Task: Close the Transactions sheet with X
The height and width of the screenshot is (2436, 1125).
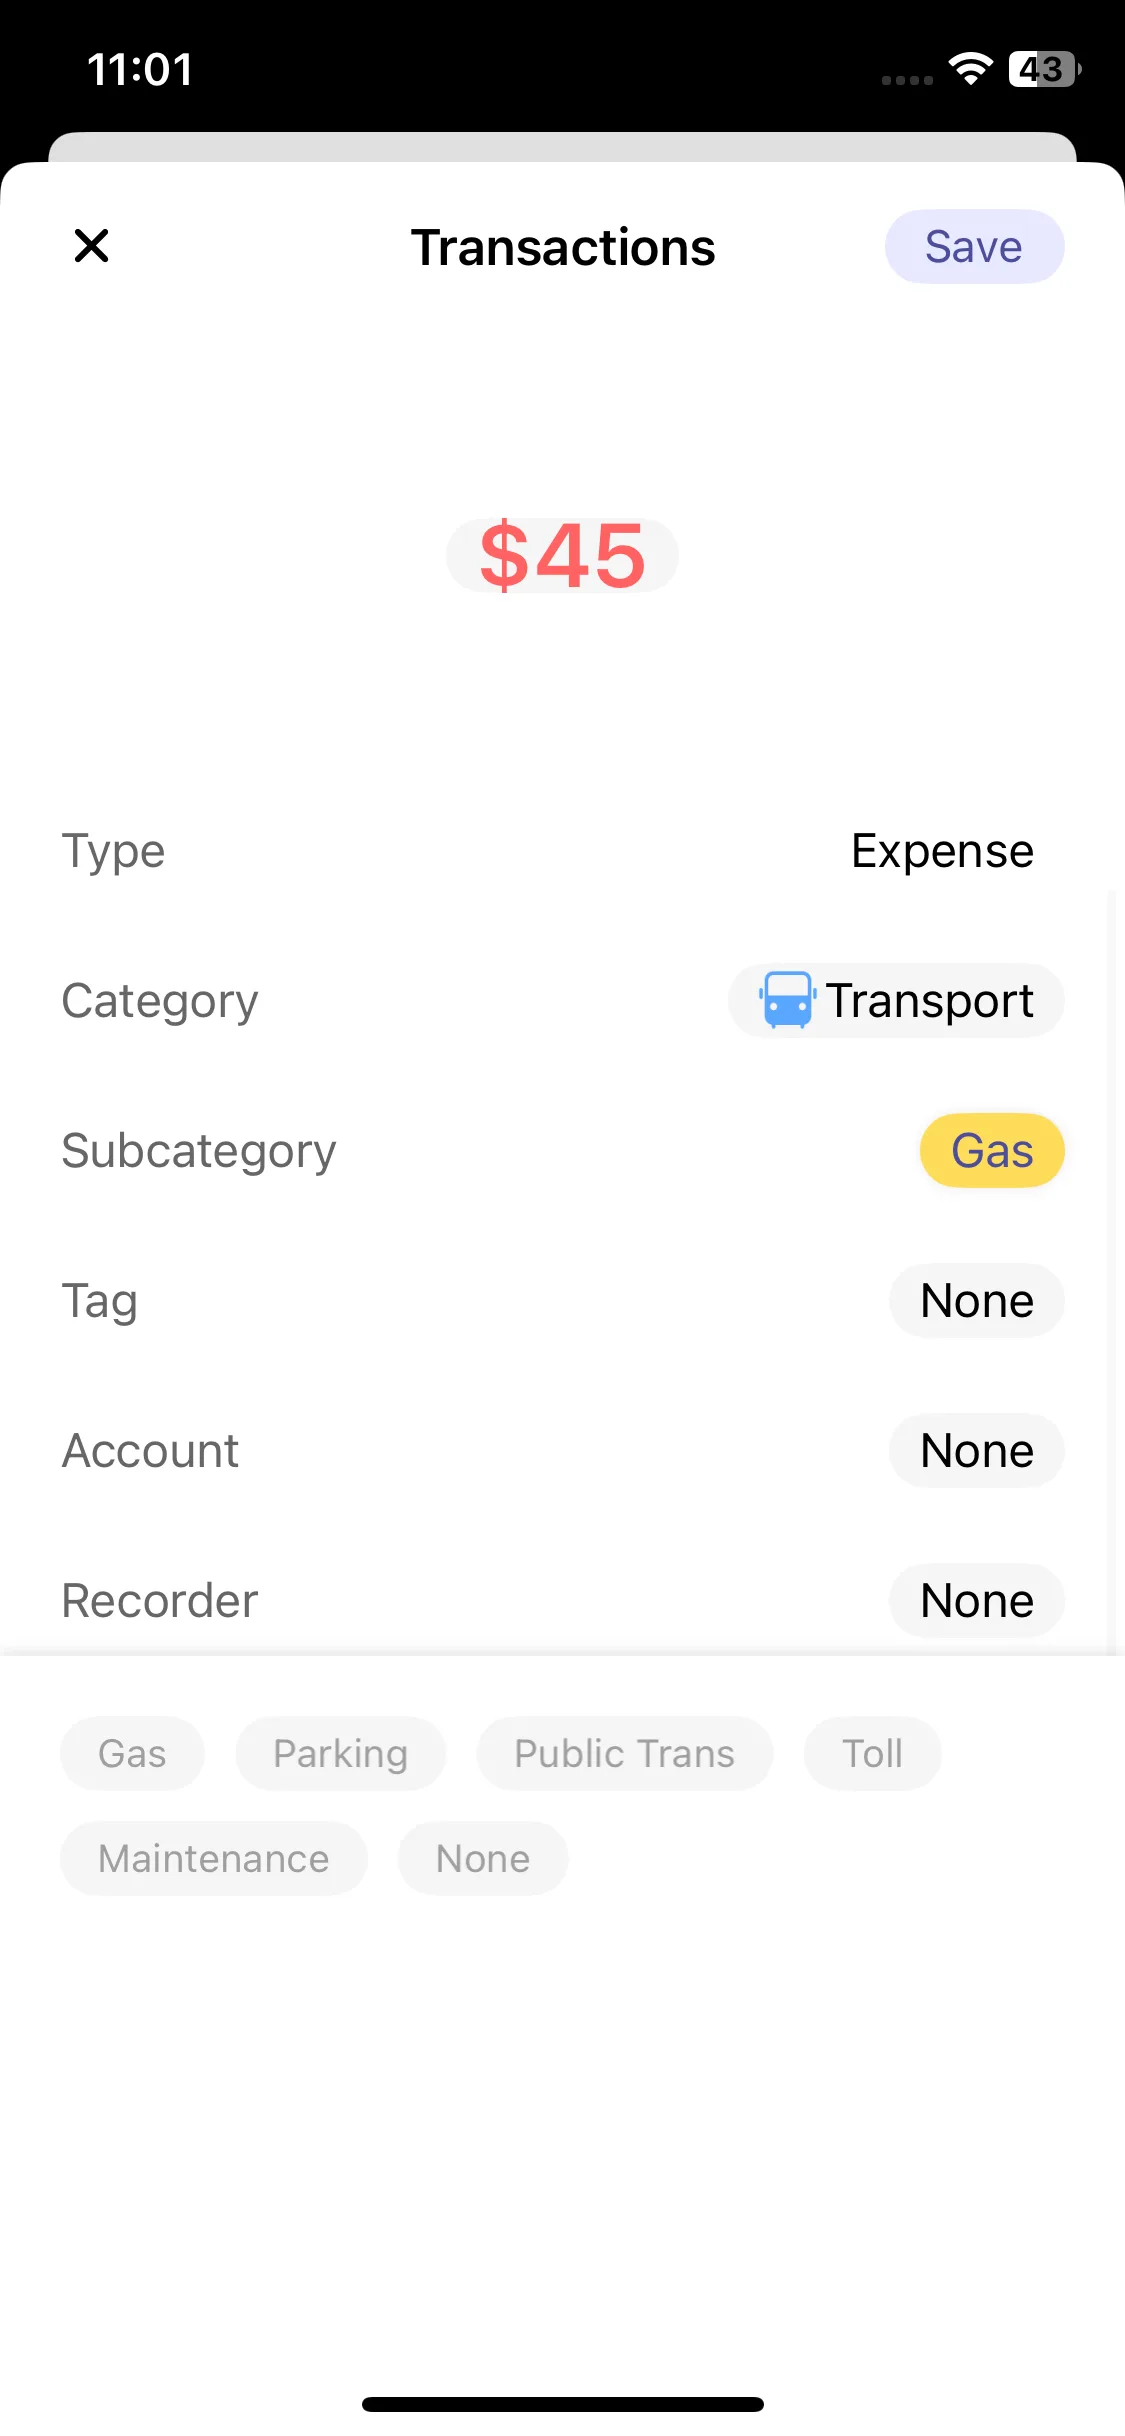Action: point(91,246)
